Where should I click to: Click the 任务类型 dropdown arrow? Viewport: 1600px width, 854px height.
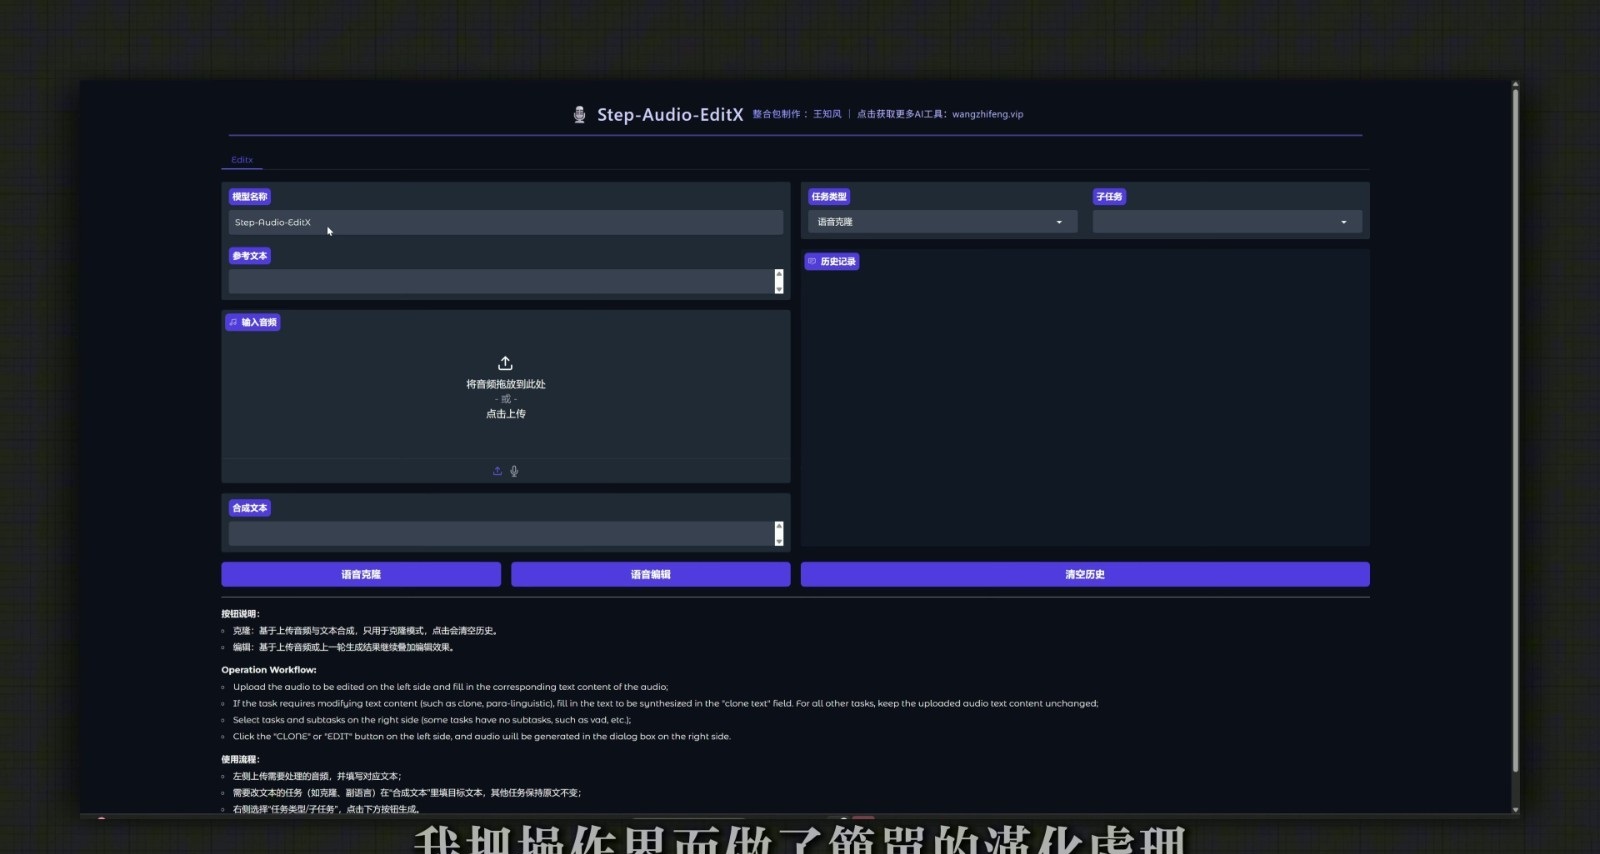1059,222
